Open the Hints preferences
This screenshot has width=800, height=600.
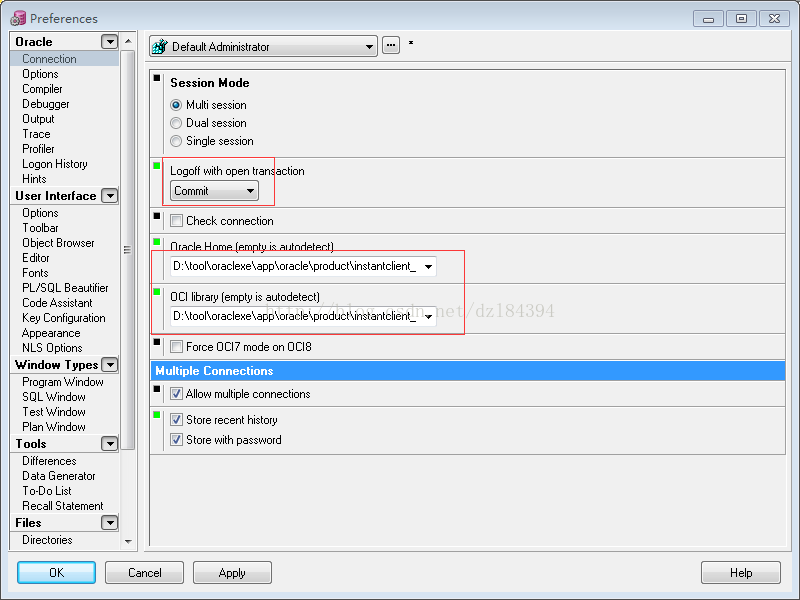pos(34,179)
